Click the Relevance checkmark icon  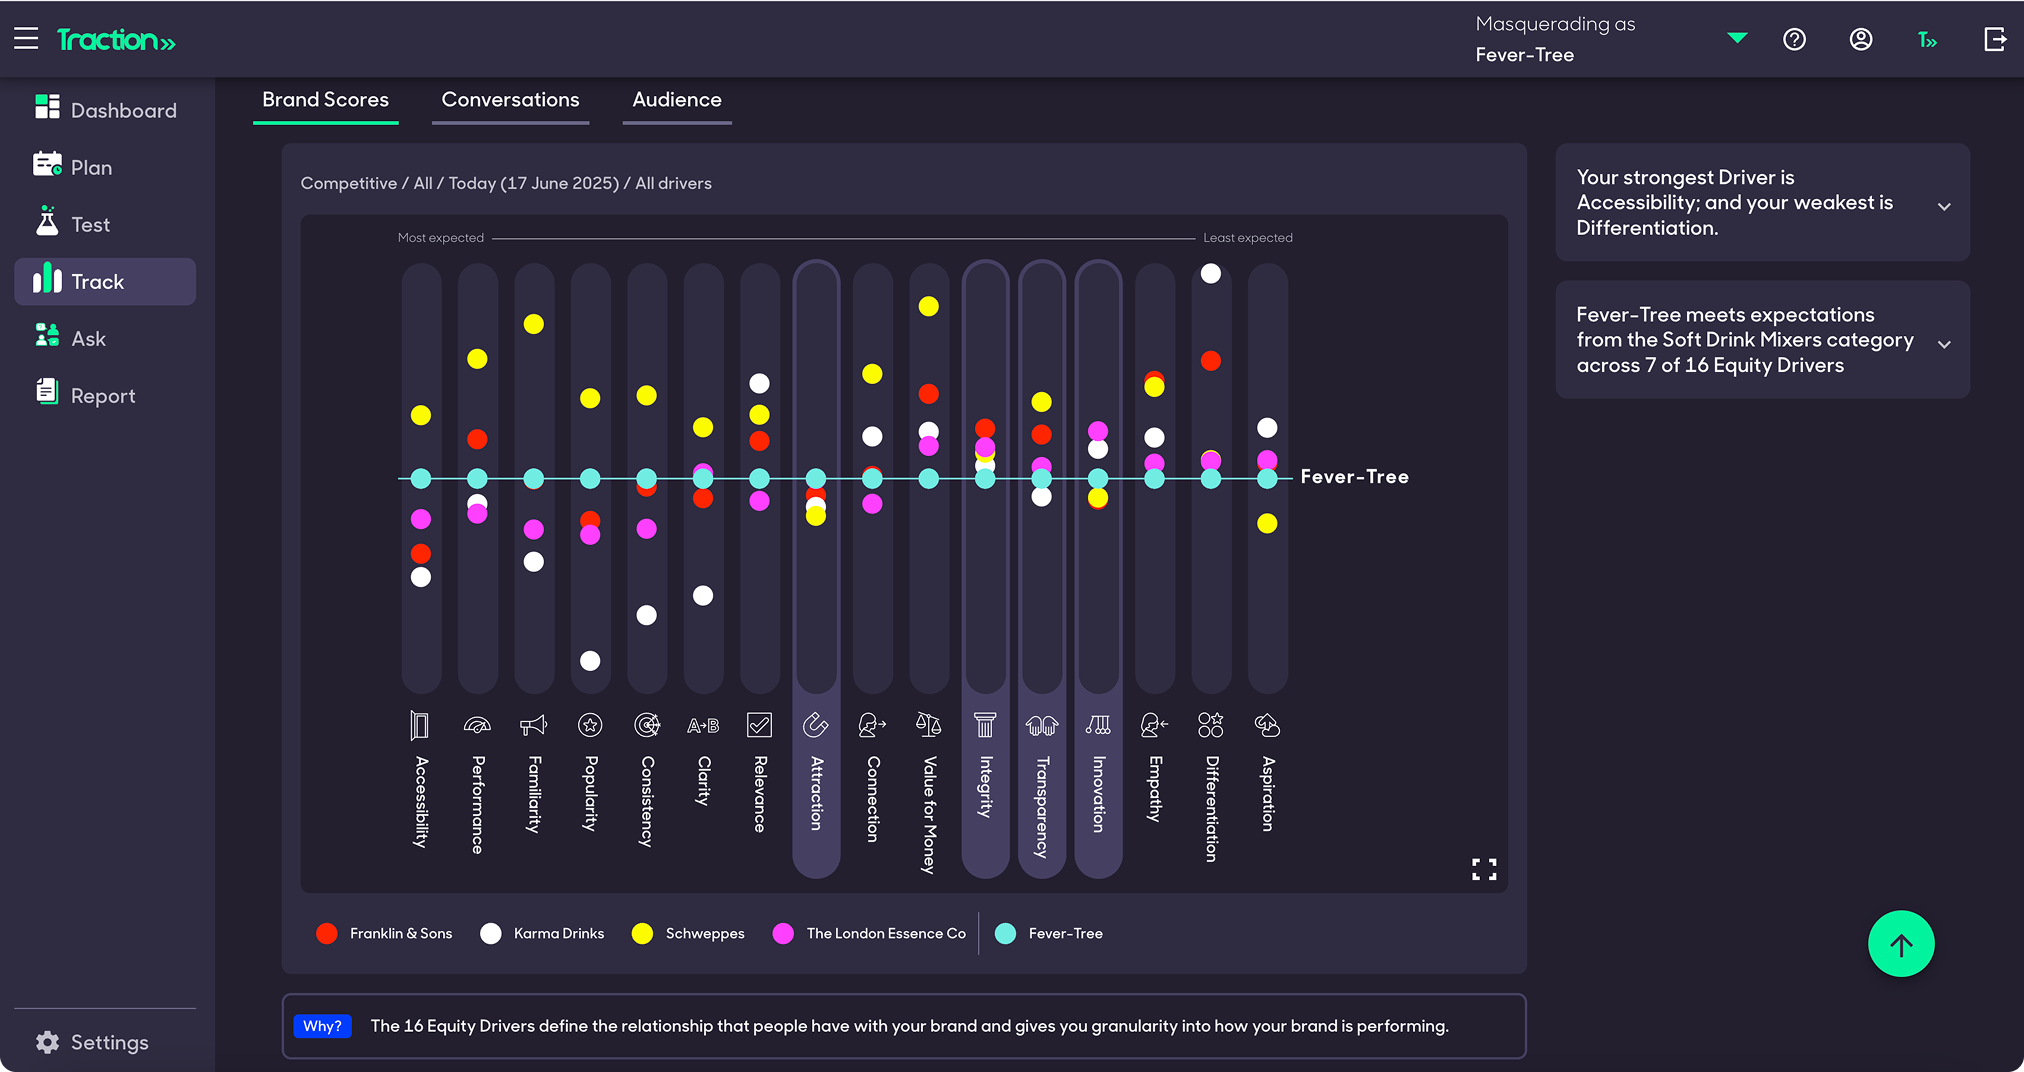tap(760, 725)
